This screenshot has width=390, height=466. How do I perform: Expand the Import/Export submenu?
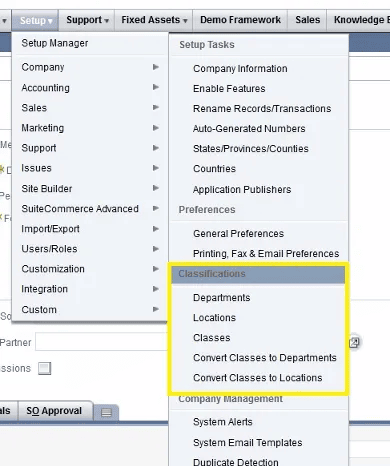click(90, 229)
